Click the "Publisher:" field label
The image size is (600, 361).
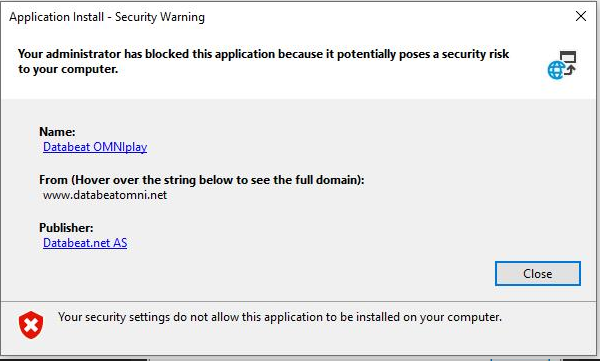tap(66, 228)
